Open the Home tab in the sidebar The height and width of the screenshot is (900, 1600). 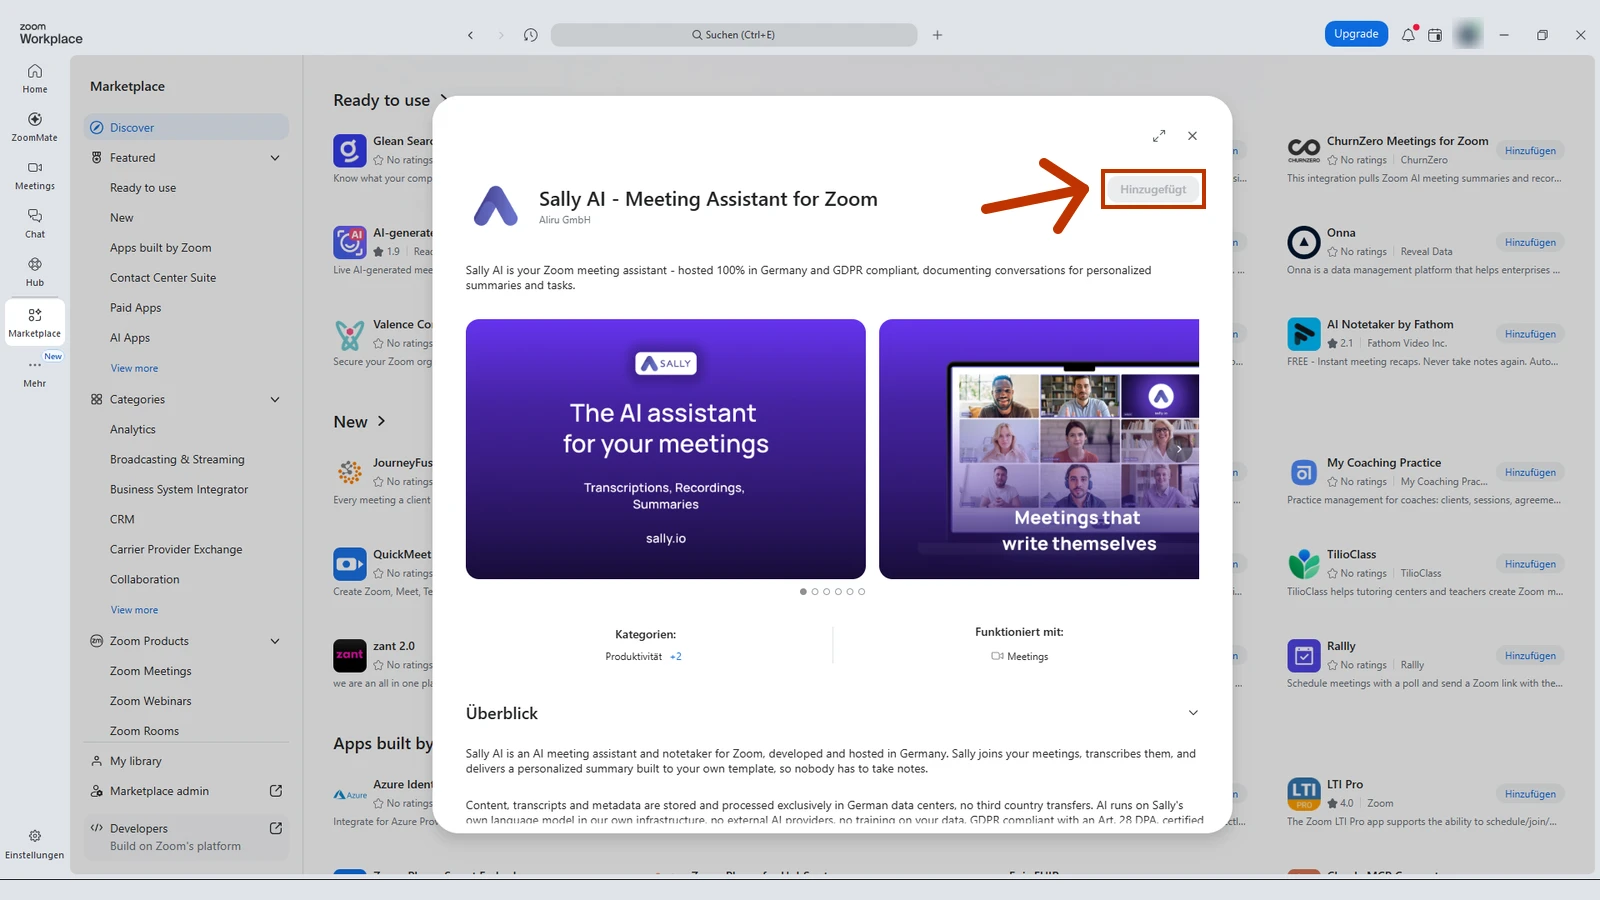(x=35, y=79)
